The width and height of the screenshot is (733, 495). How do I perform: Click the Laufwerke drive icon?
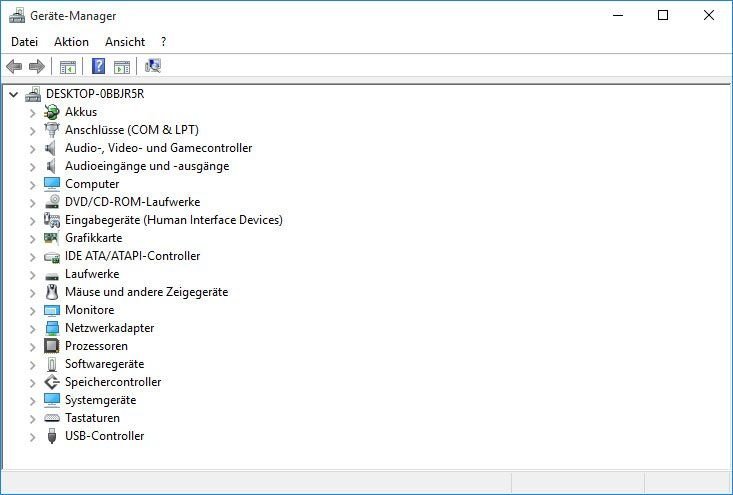pos(52,276)
